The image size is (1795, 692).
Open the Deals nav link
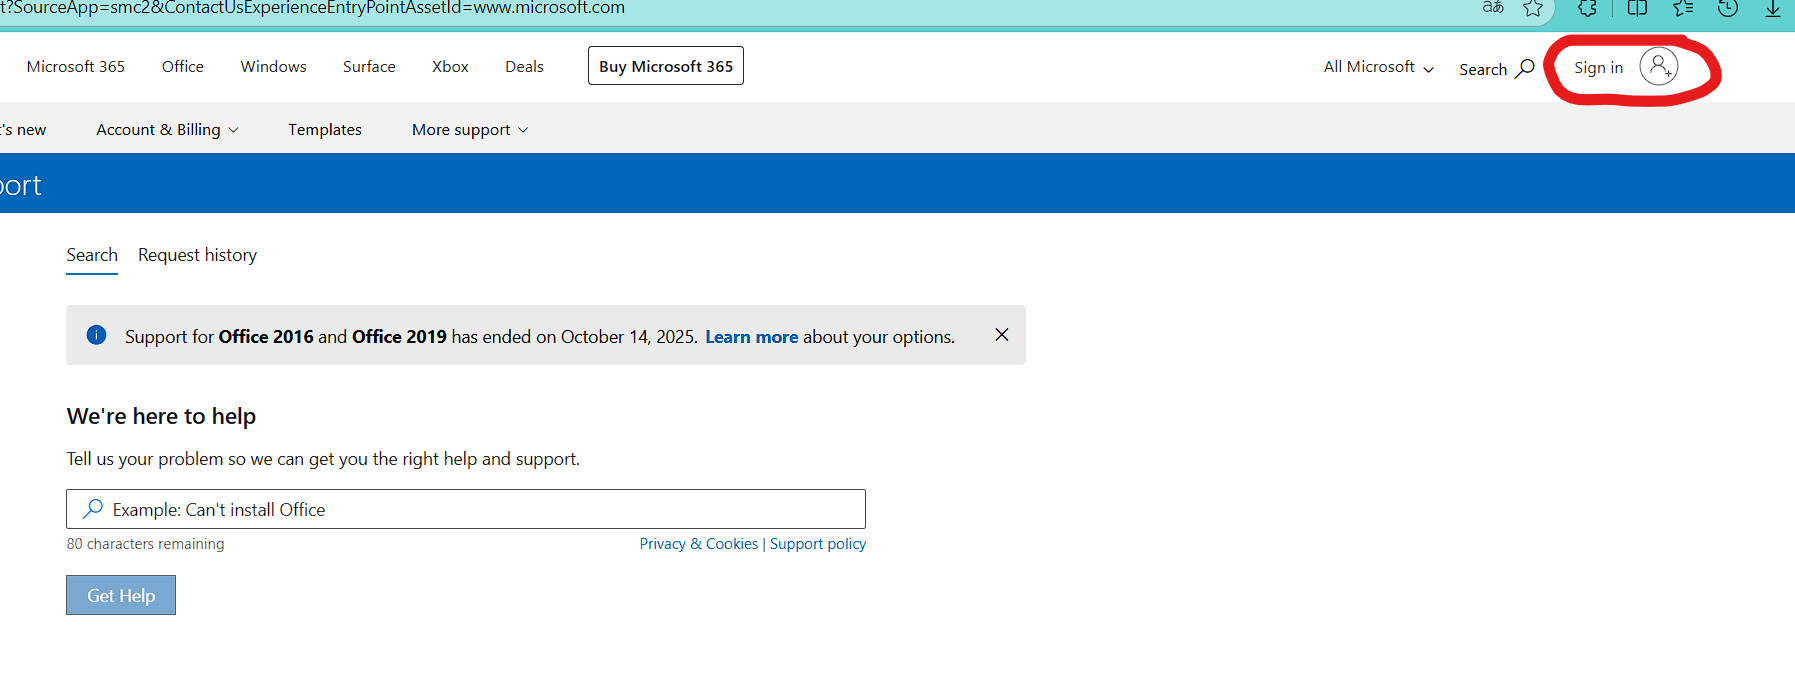[x=524, y=66]
